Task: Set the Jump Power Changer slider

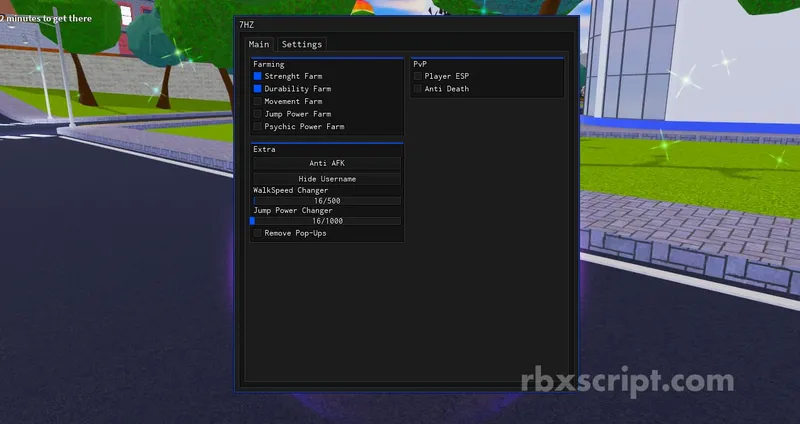Action: coord(327,221)
